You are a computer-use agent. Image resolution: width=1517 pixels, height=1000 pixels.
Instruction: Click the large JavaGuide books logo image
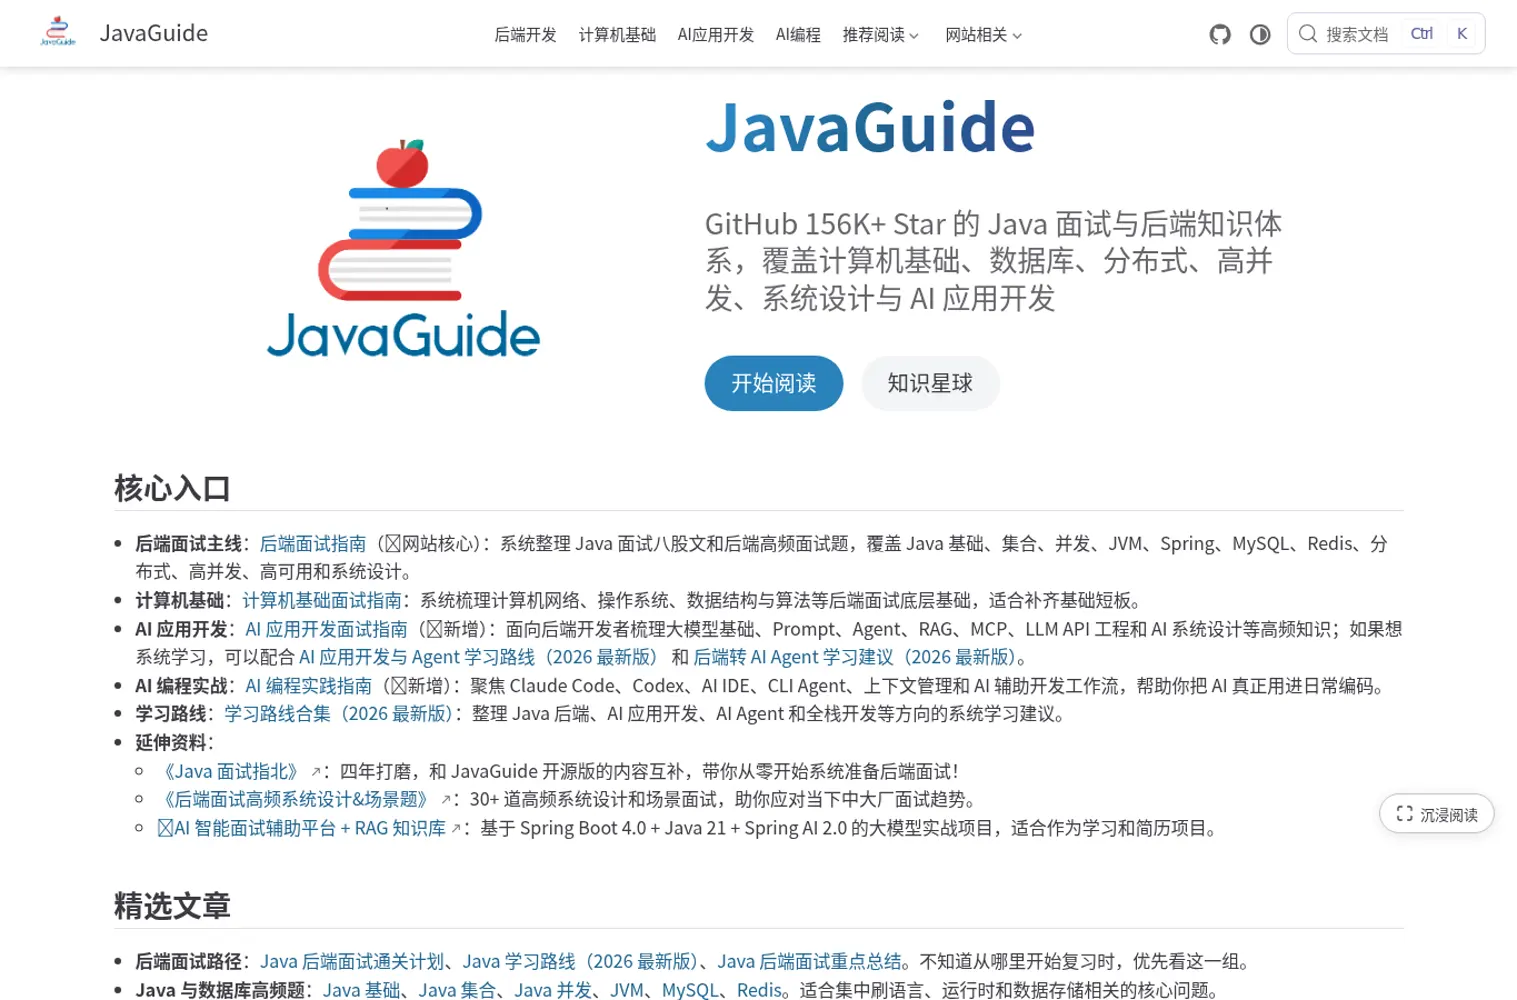tap(403, 248)
